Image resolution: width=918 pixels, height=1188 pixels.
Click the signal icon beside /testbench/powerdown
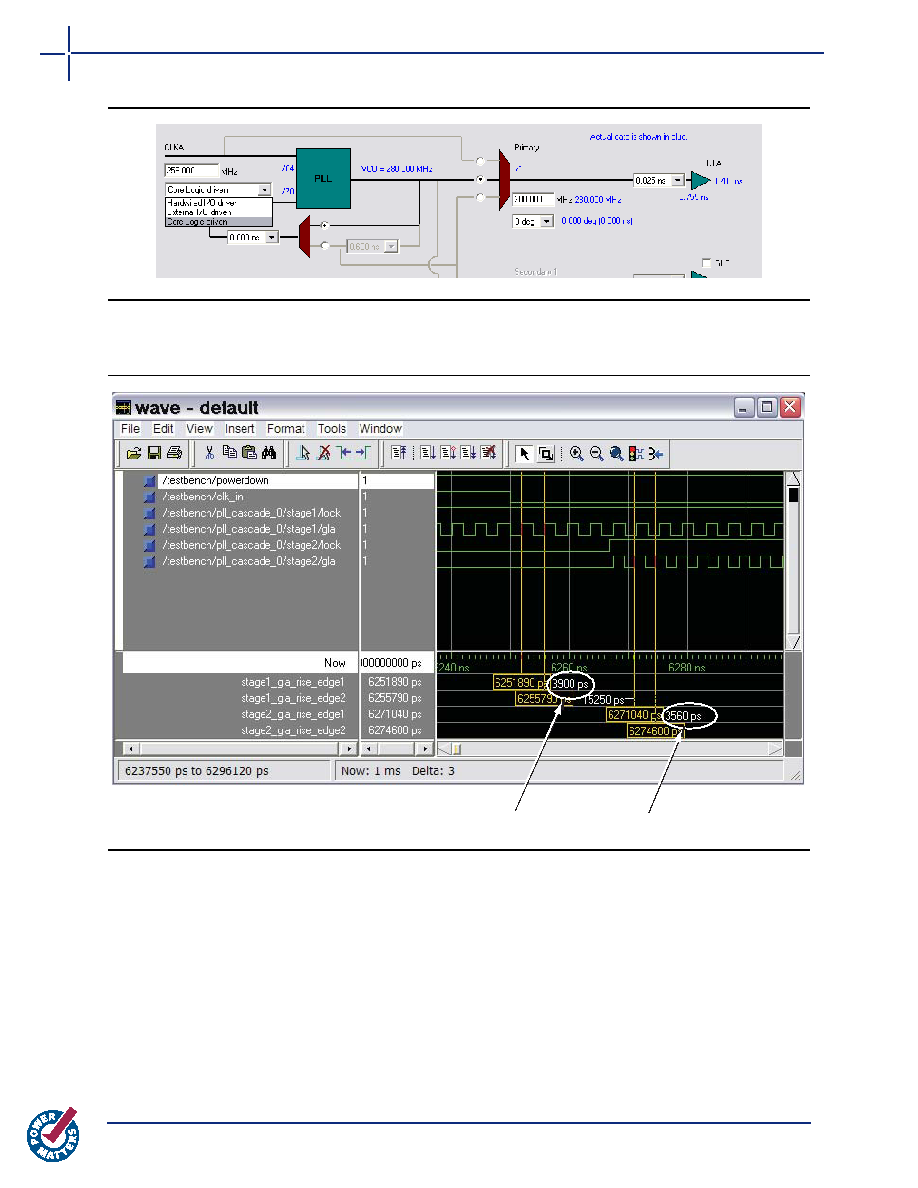click(149, 481)
